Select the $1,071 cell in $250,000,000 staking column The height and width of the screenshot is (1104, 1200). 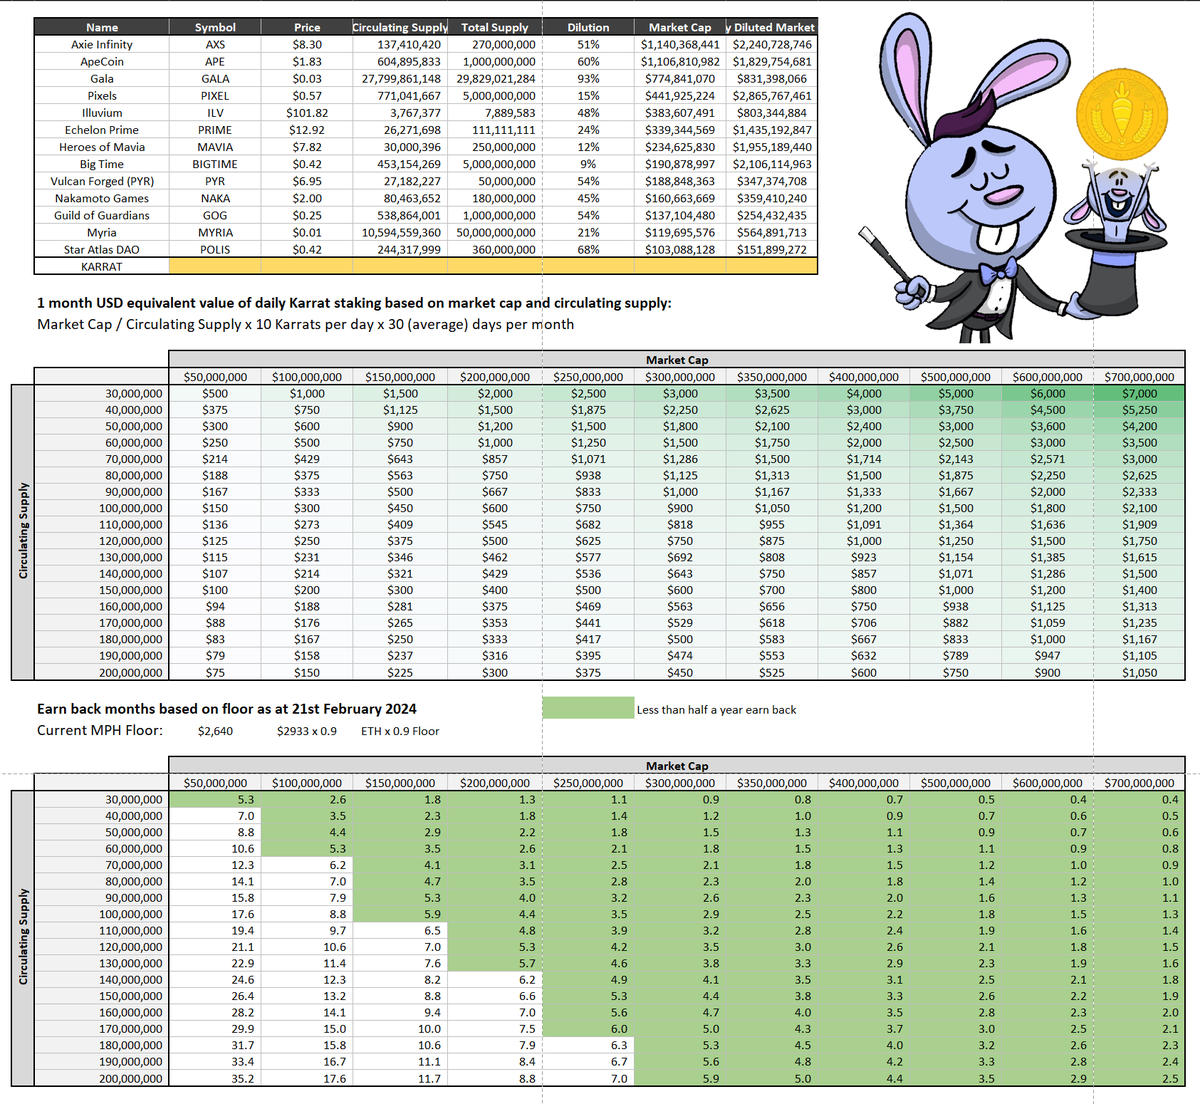588,459
